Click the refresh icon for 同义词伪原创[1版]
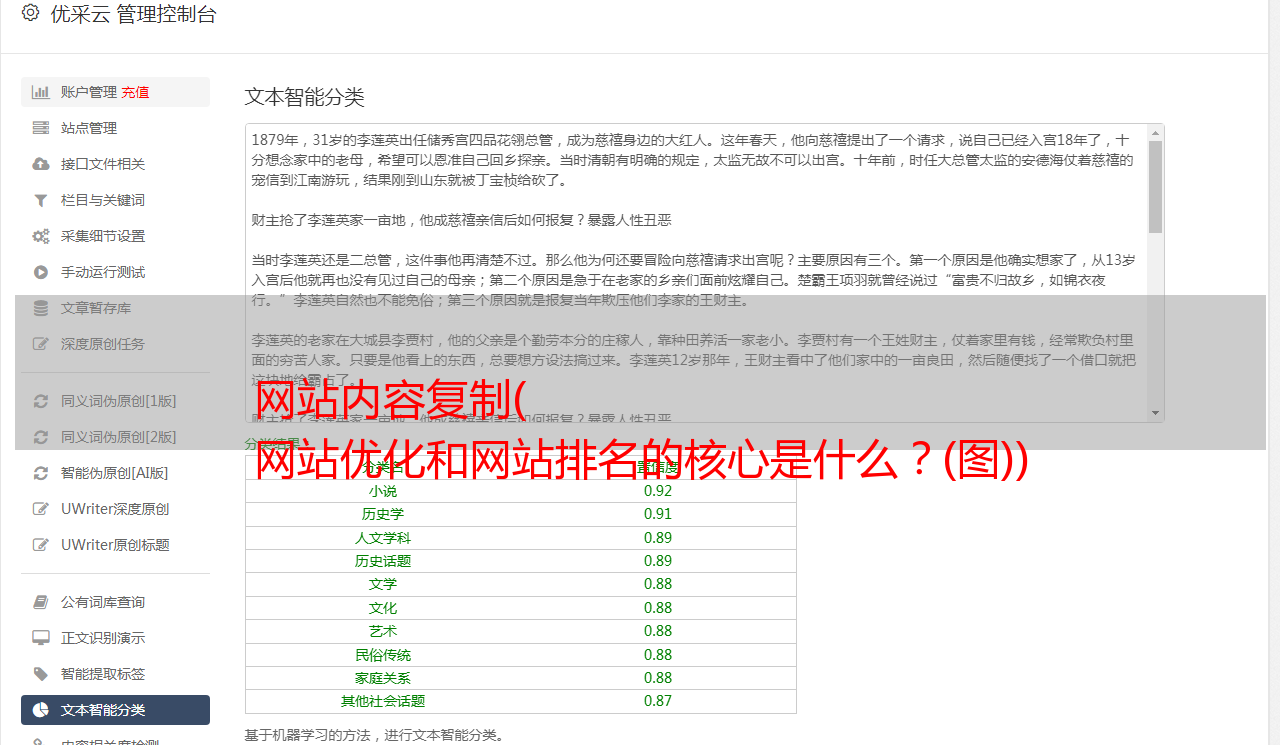Image resolution: width=1280 pixels, height=745 pixels. [41, 401]
